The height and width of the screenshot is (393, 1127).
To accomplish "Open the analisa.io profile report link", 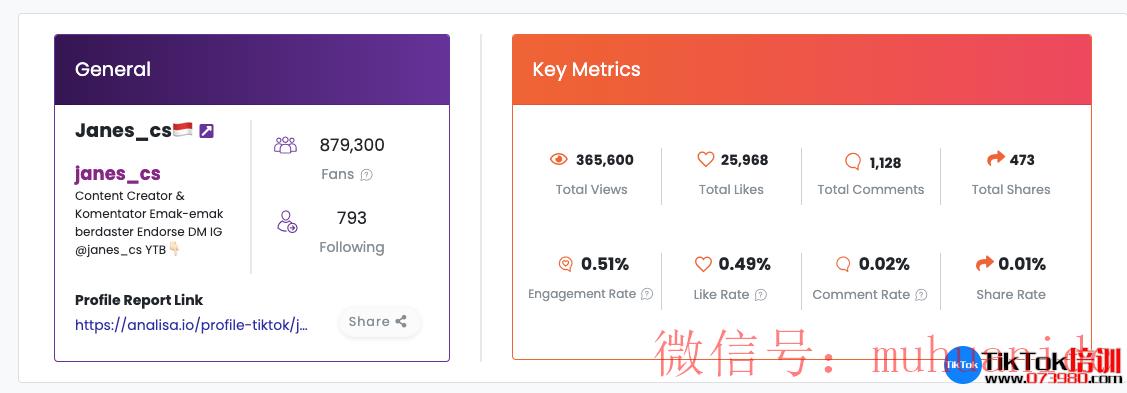I will point(192,325).
